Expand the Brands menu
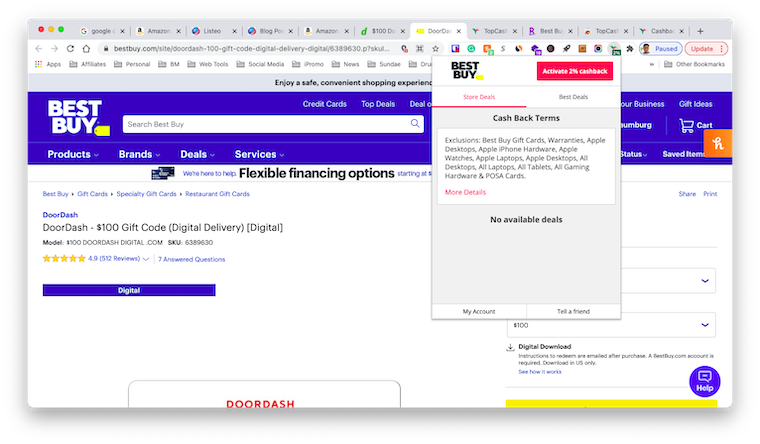The width and height of the screenshot is (760, 444). pyautogui.click(x=140, y=154)
